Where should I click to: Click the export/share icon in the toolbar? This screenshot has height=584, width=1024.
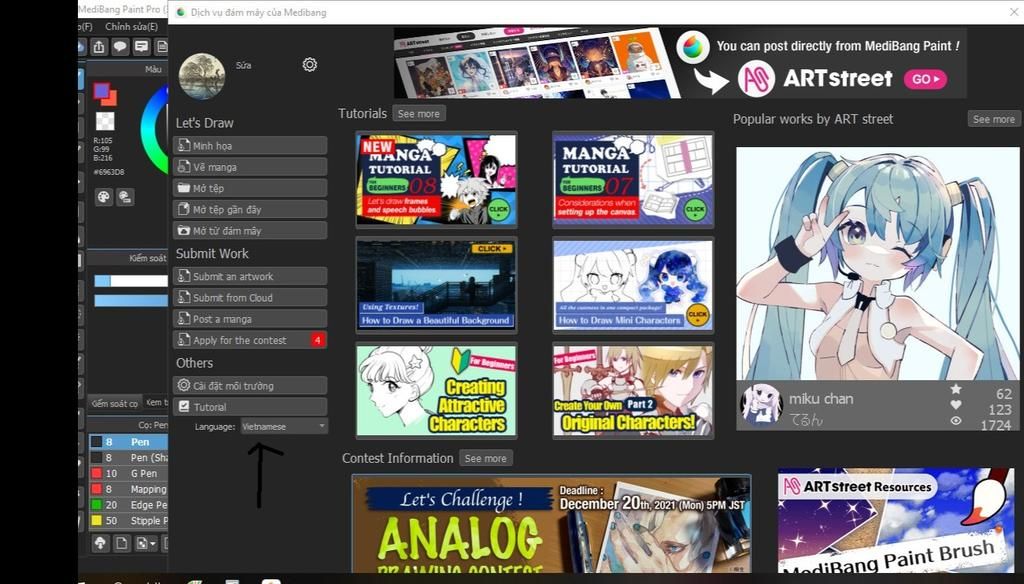coord(99,47)
